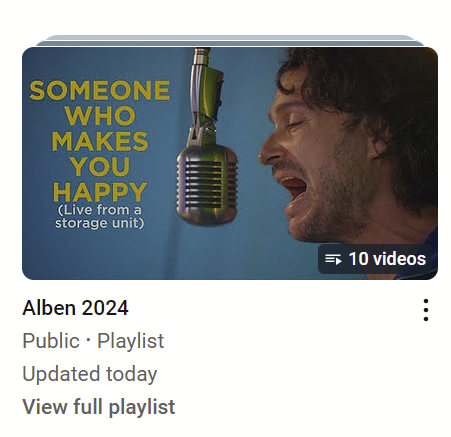This screenshot has height=437, width=451.
Task: Click the yellow 'MAKES' word in thumbnail
Action: pyautogui.click(x=100, y=141)
